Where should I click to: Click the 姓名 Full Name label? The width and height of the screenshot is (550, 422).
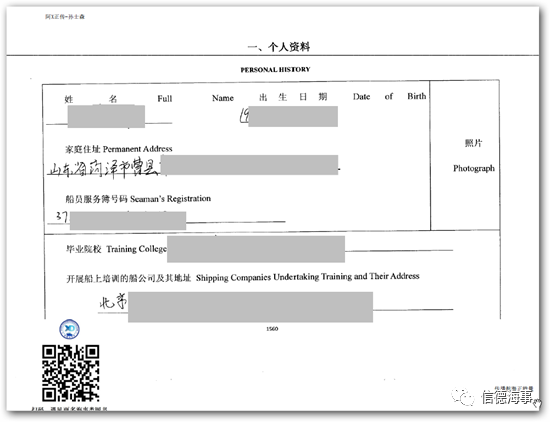tap(149, 98)
